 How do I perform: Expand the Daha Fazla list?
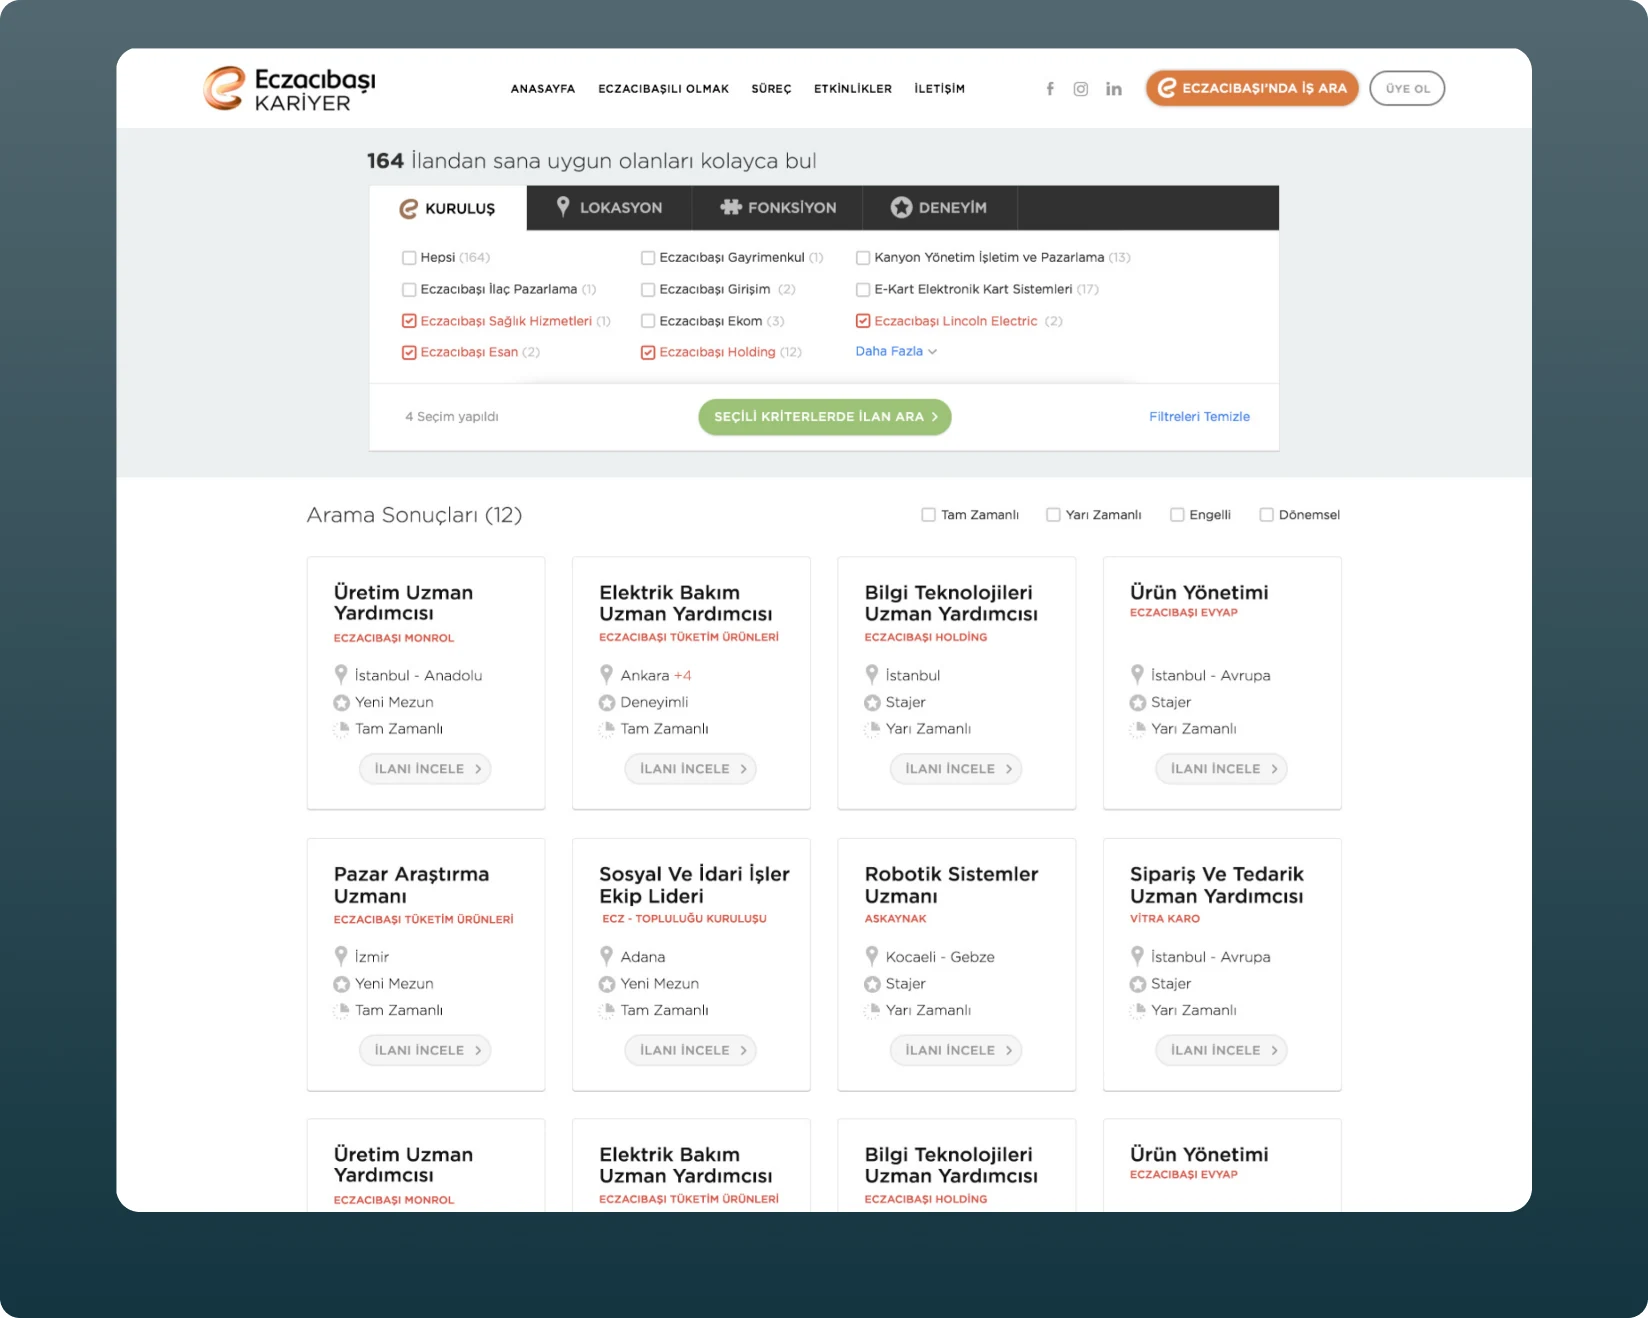click(896, 351)
